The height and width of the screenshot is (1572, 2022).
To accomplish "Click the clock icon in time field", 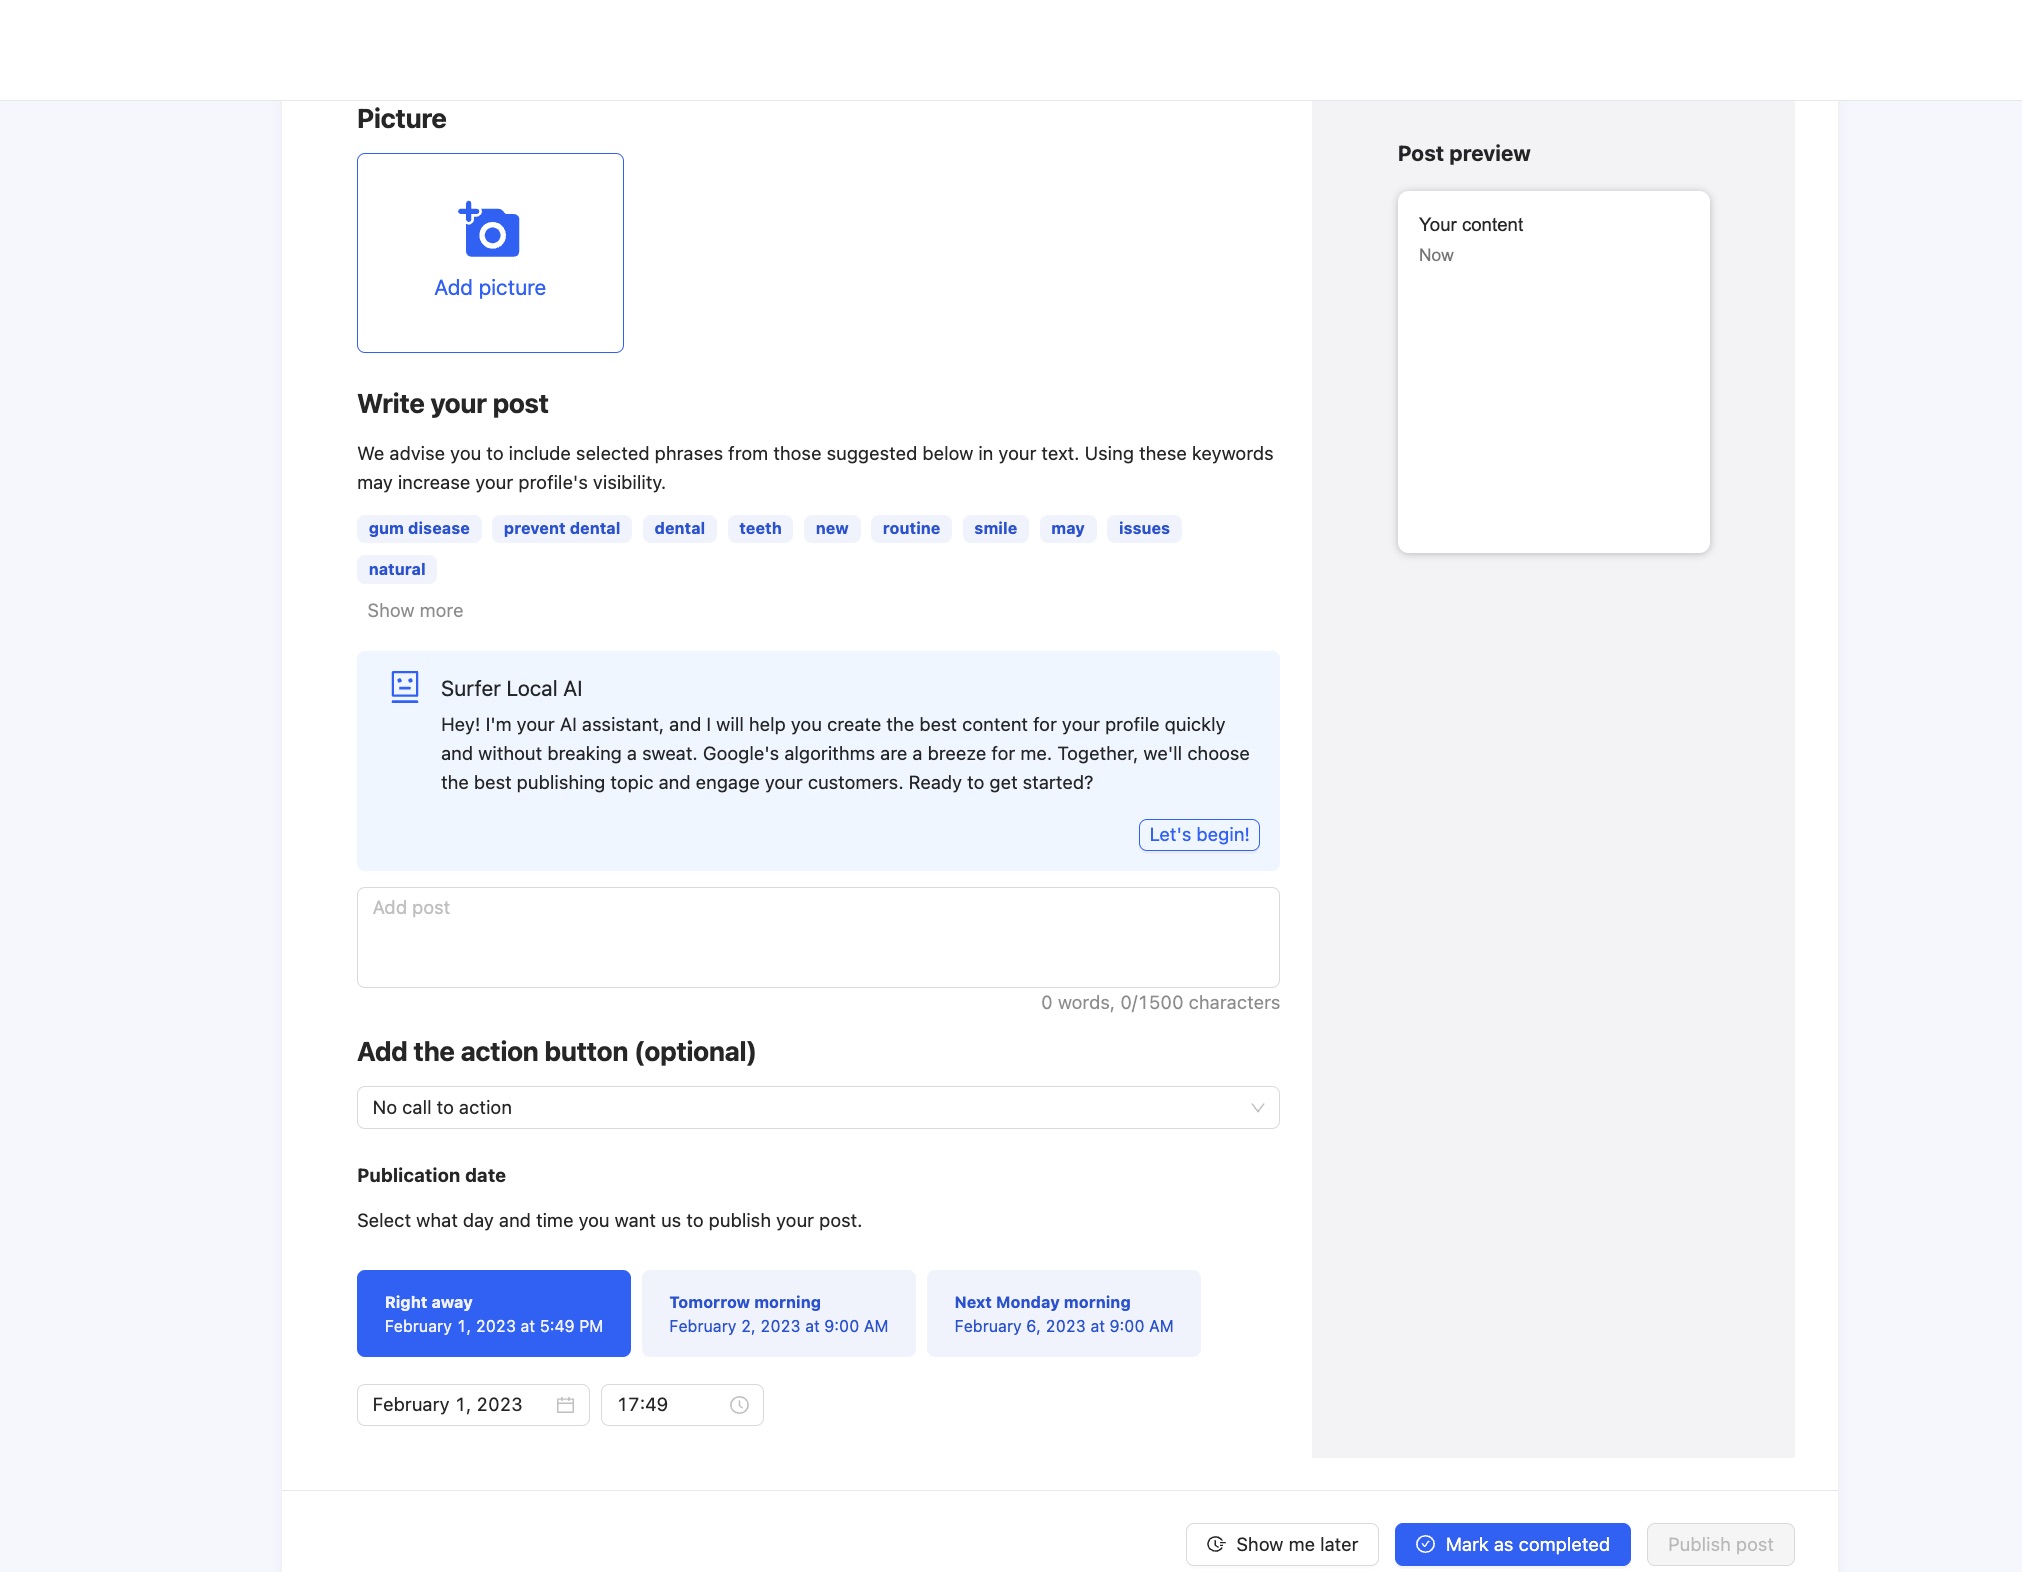I will click(739, 1405).
